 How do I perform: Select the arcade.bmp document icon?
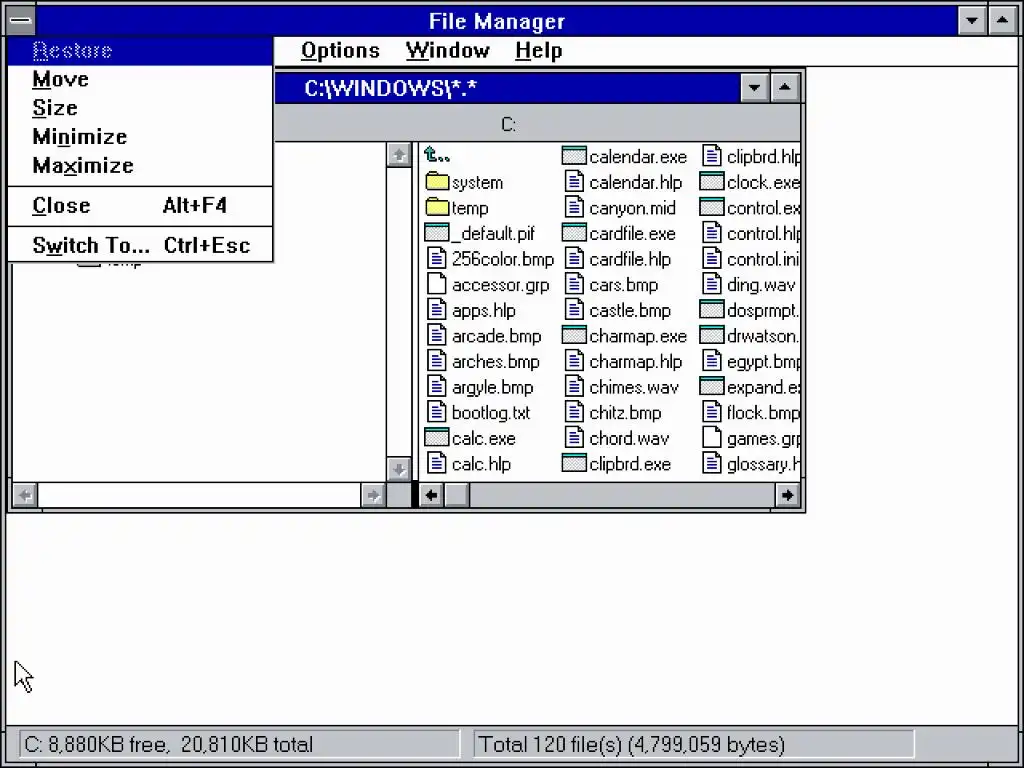(436, 336)
